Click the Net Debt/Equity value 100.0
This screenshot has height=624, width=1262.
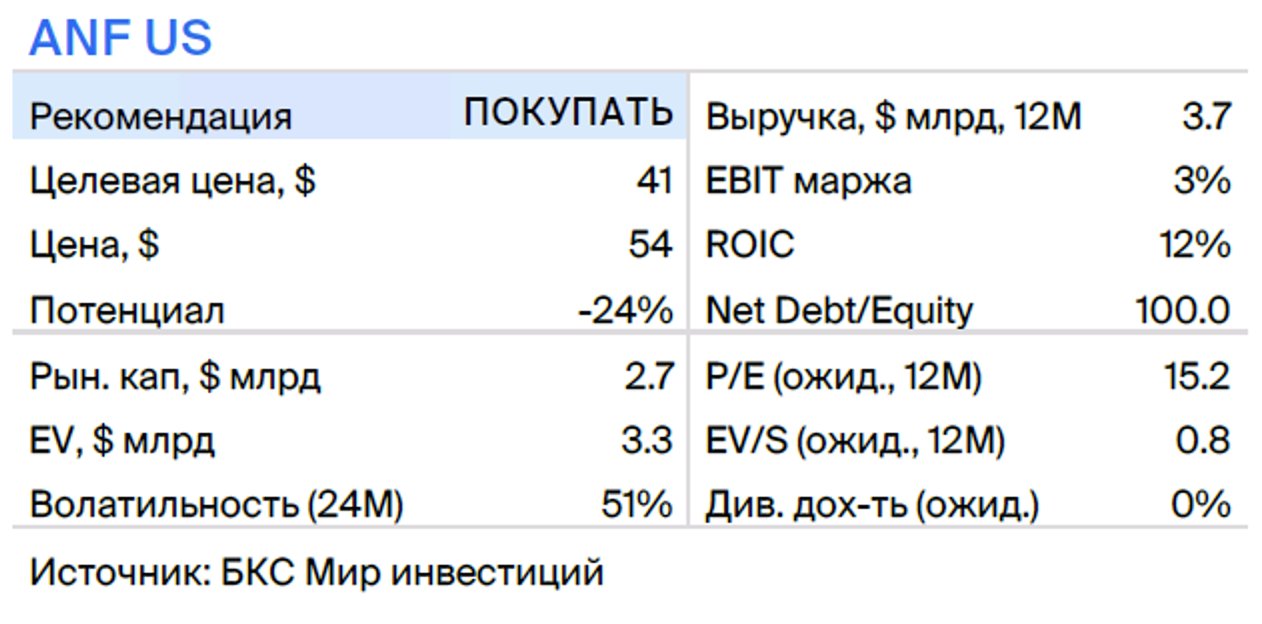click(x=1183, y=310)
